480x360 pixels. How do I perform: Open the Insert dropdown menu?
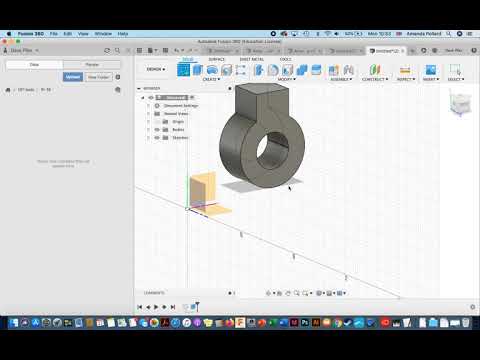431,79
